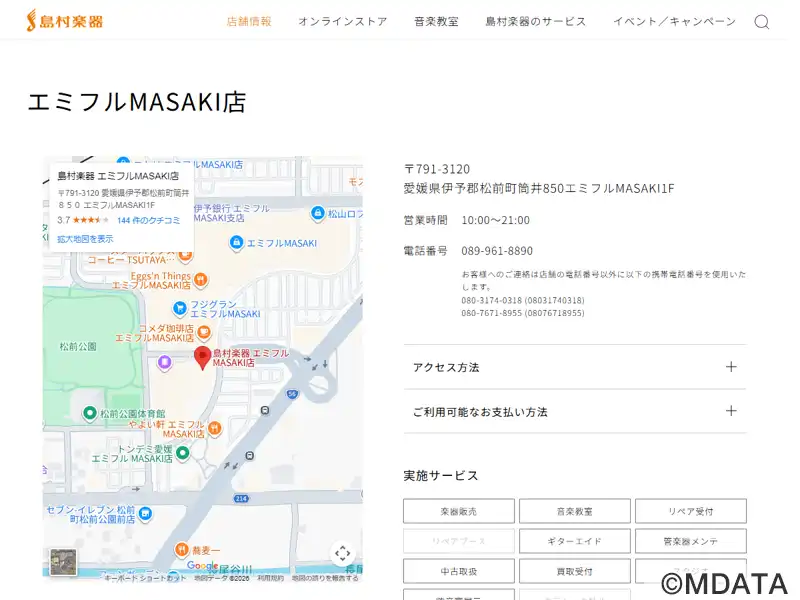Click the red map pin for 島村楽器 エミフルMASAKI店
The image size is (800, 600).
(x=203, y=358)
